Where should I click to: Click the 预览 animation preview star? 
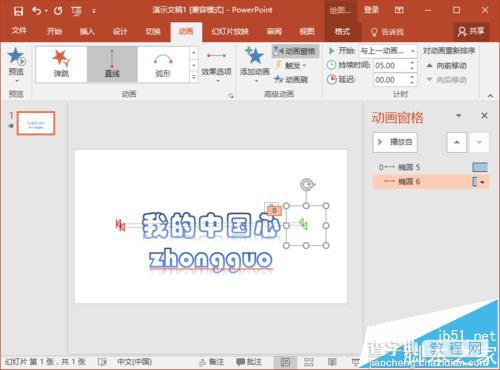point(16,56)
